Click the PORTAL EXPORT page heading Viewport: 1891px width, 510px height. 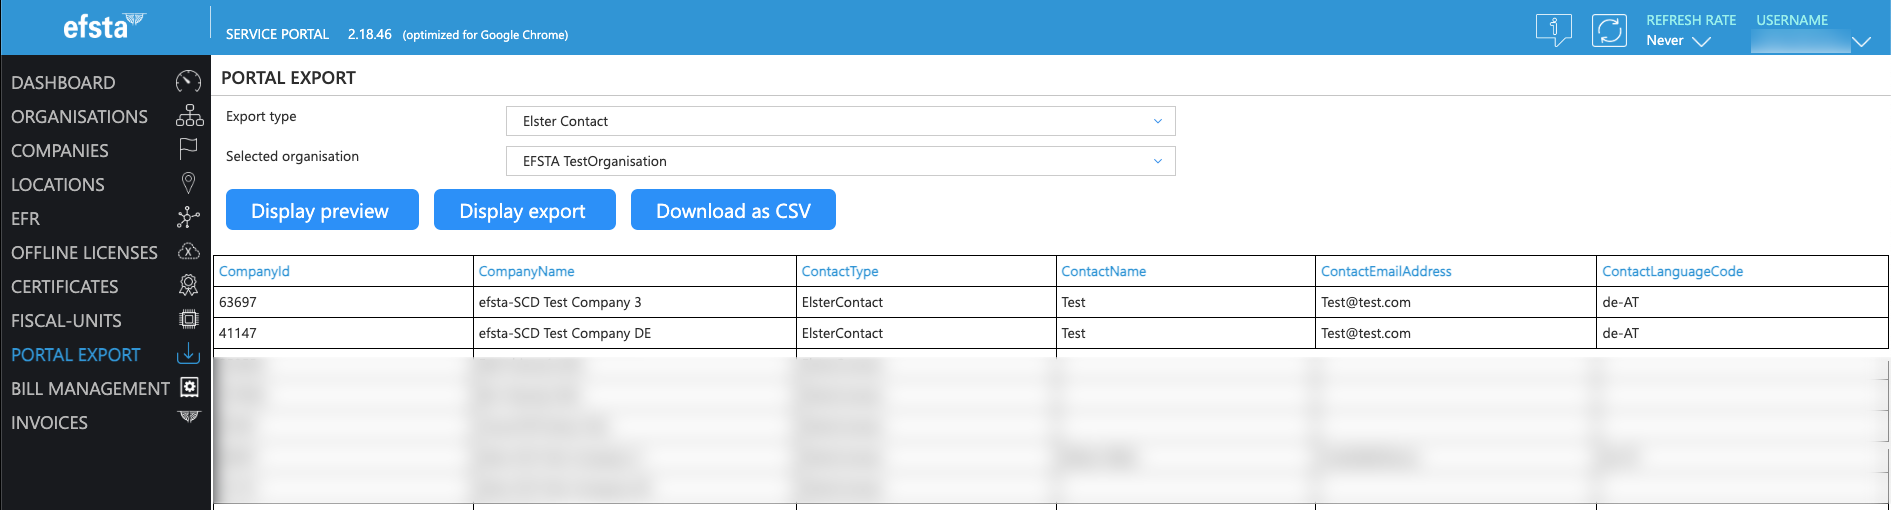point(288,78)
